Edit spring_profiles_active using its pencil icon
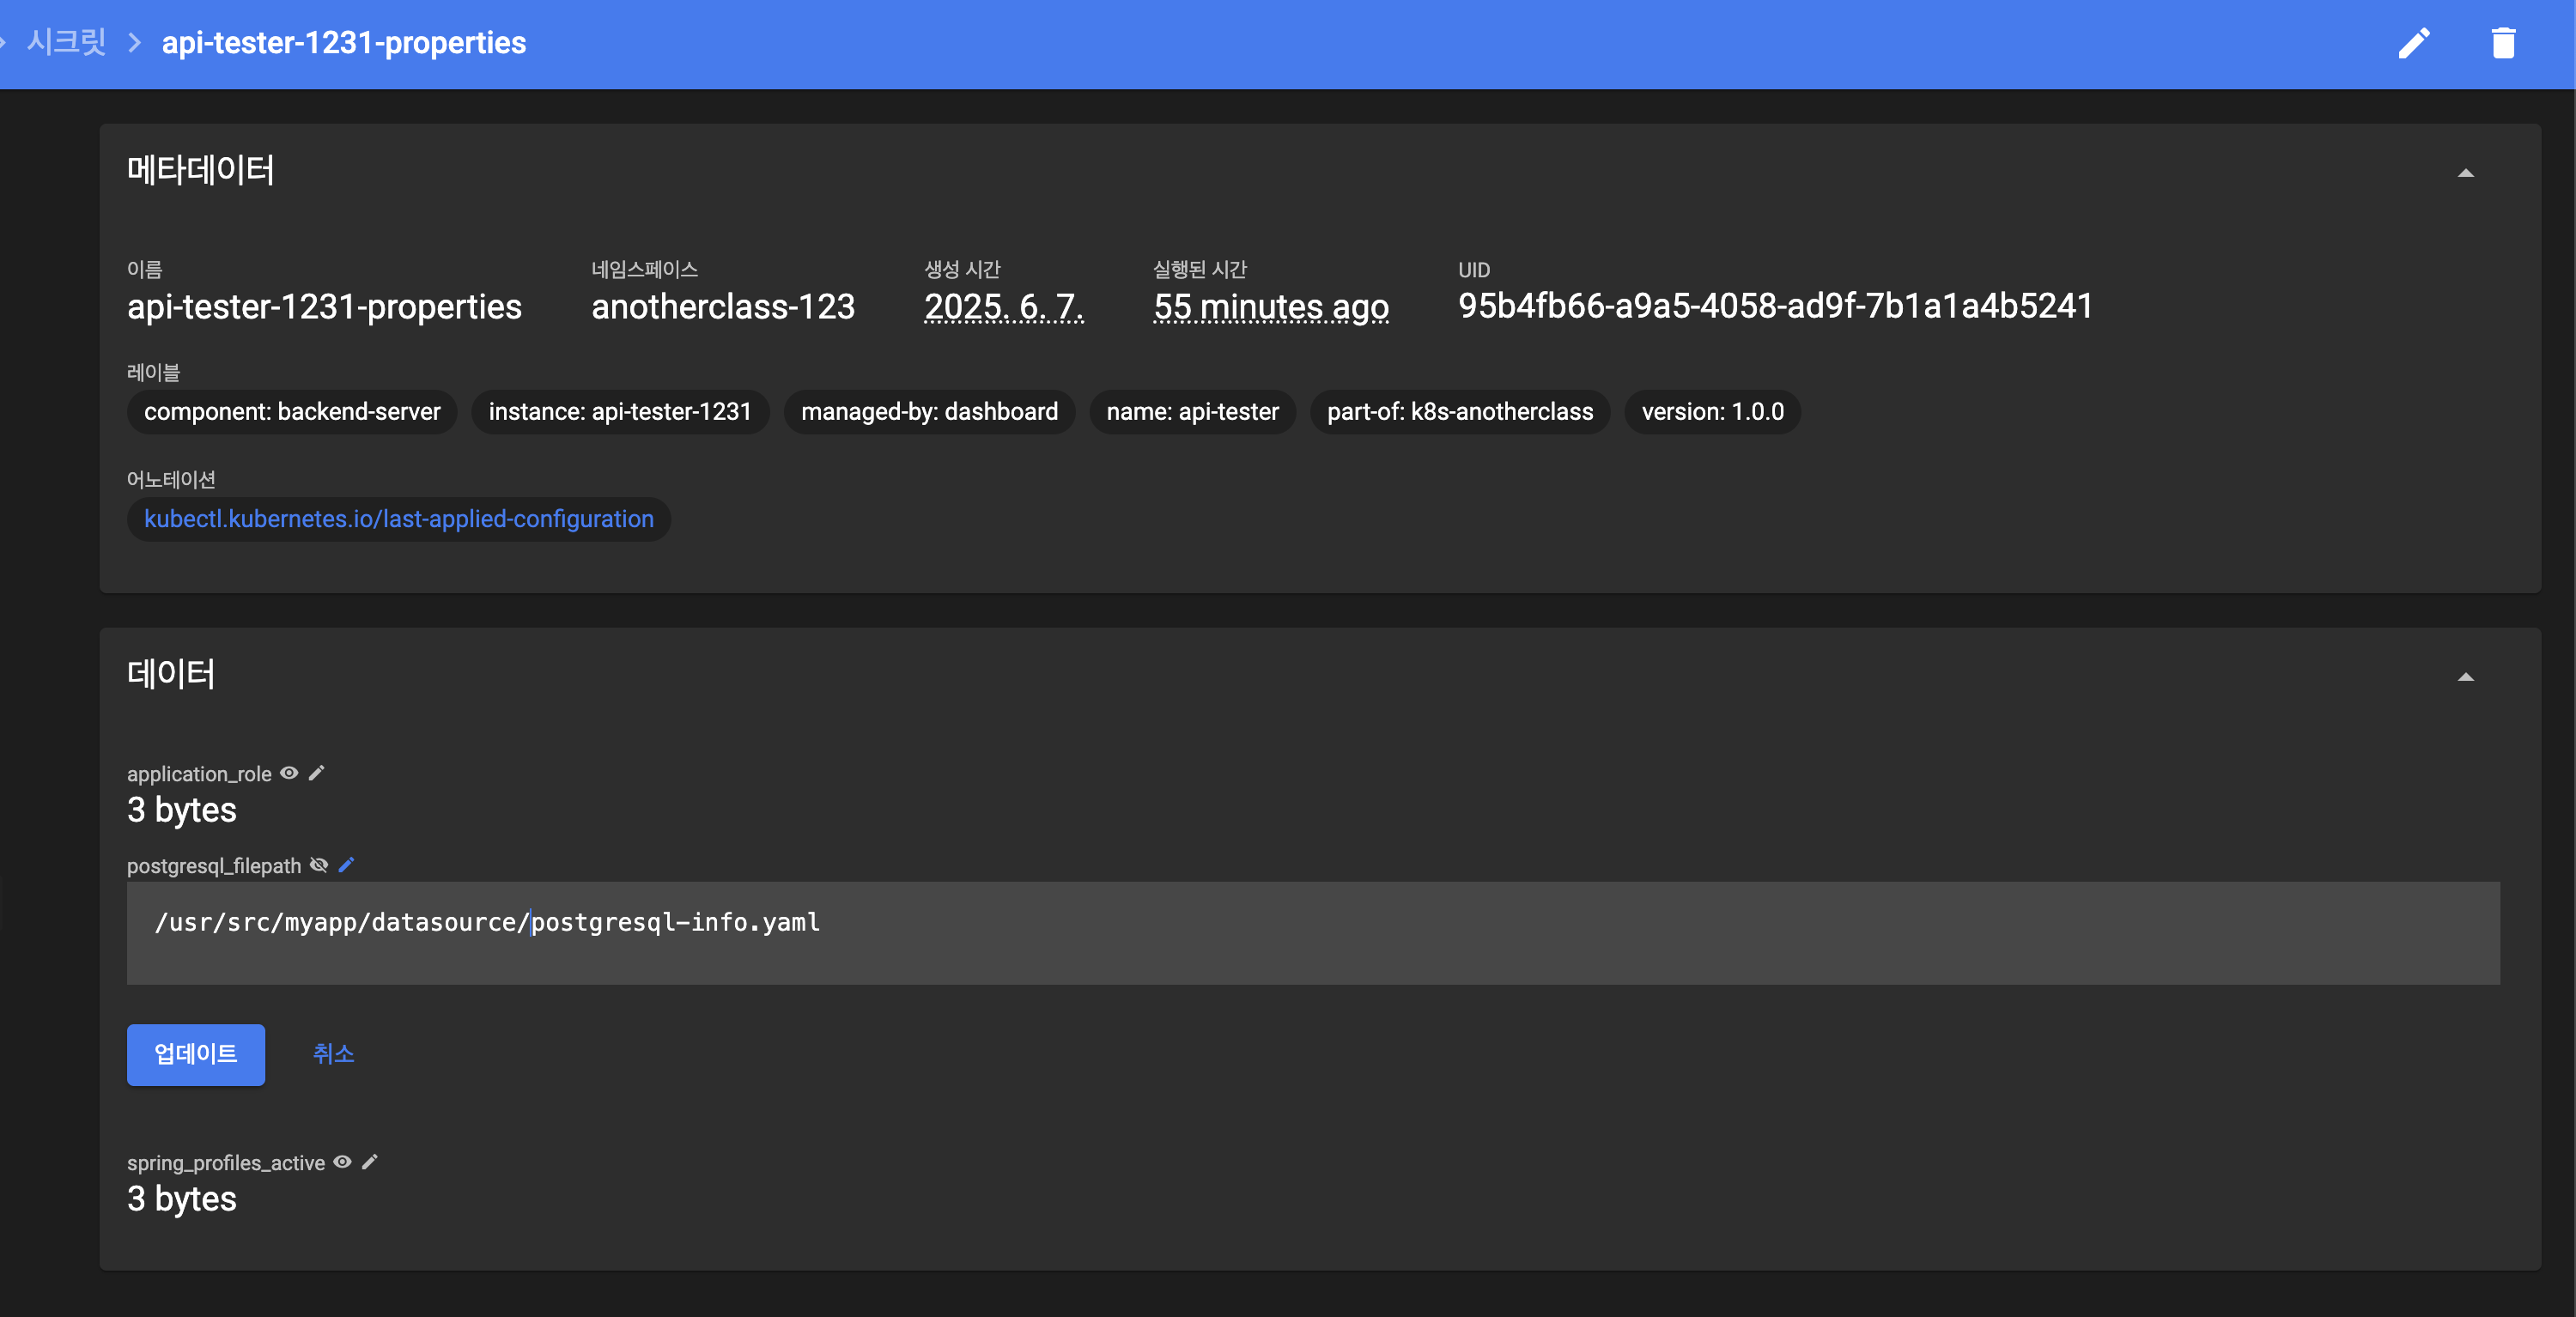Image resolution: width=2576 pixels, height=1317 pixels. pyautogui.click(x=370, y=1162)
